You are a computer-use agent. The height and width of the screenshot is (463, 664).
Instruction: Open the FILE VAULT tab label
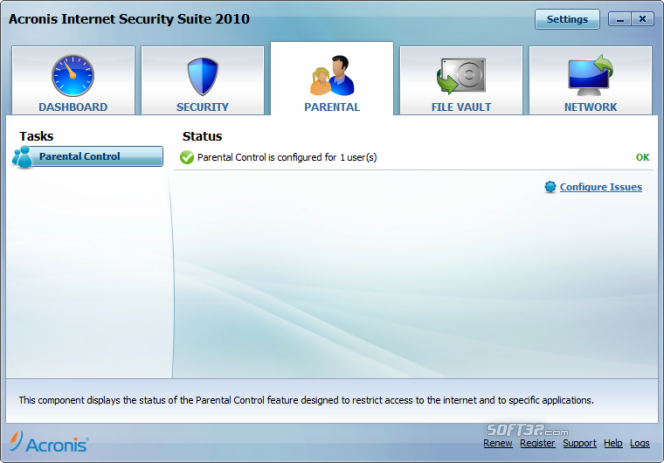461,107
